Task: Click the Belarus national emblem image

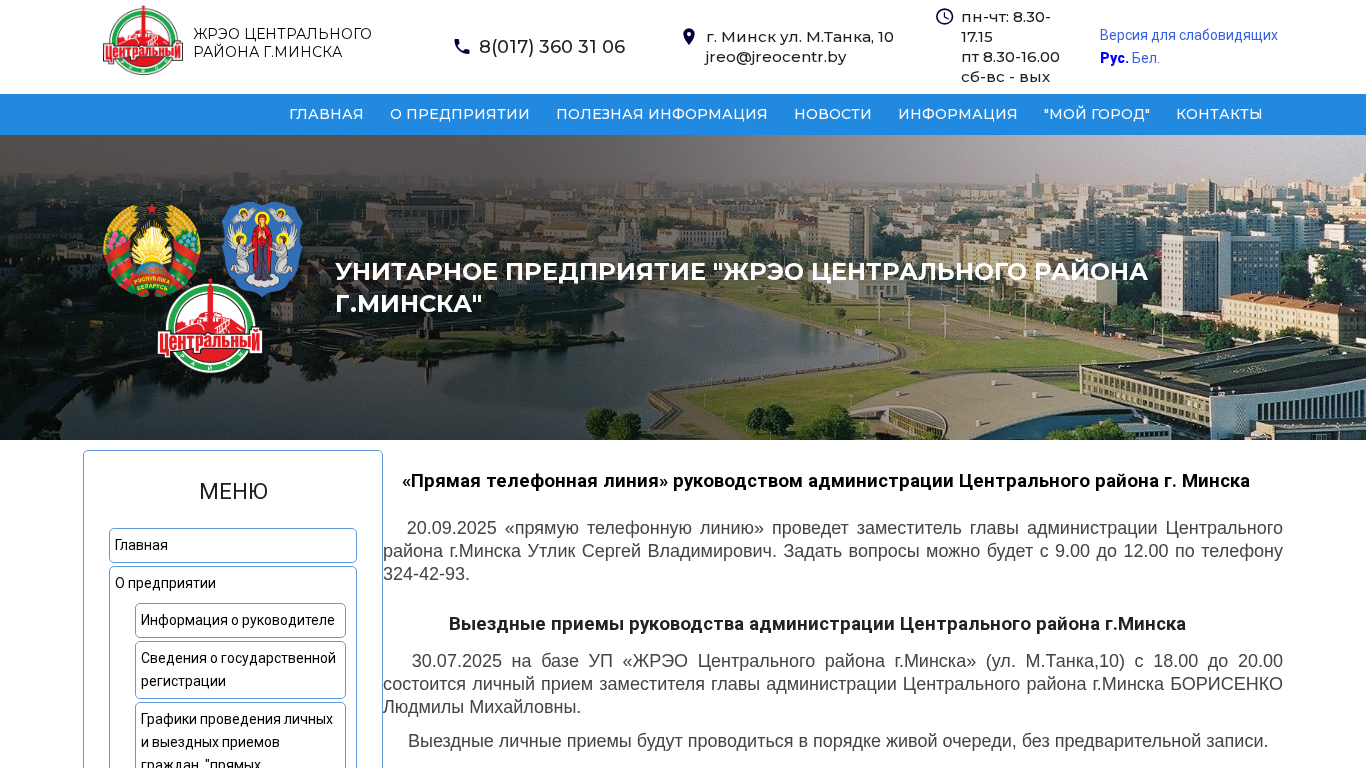Action: click(152, 248)
